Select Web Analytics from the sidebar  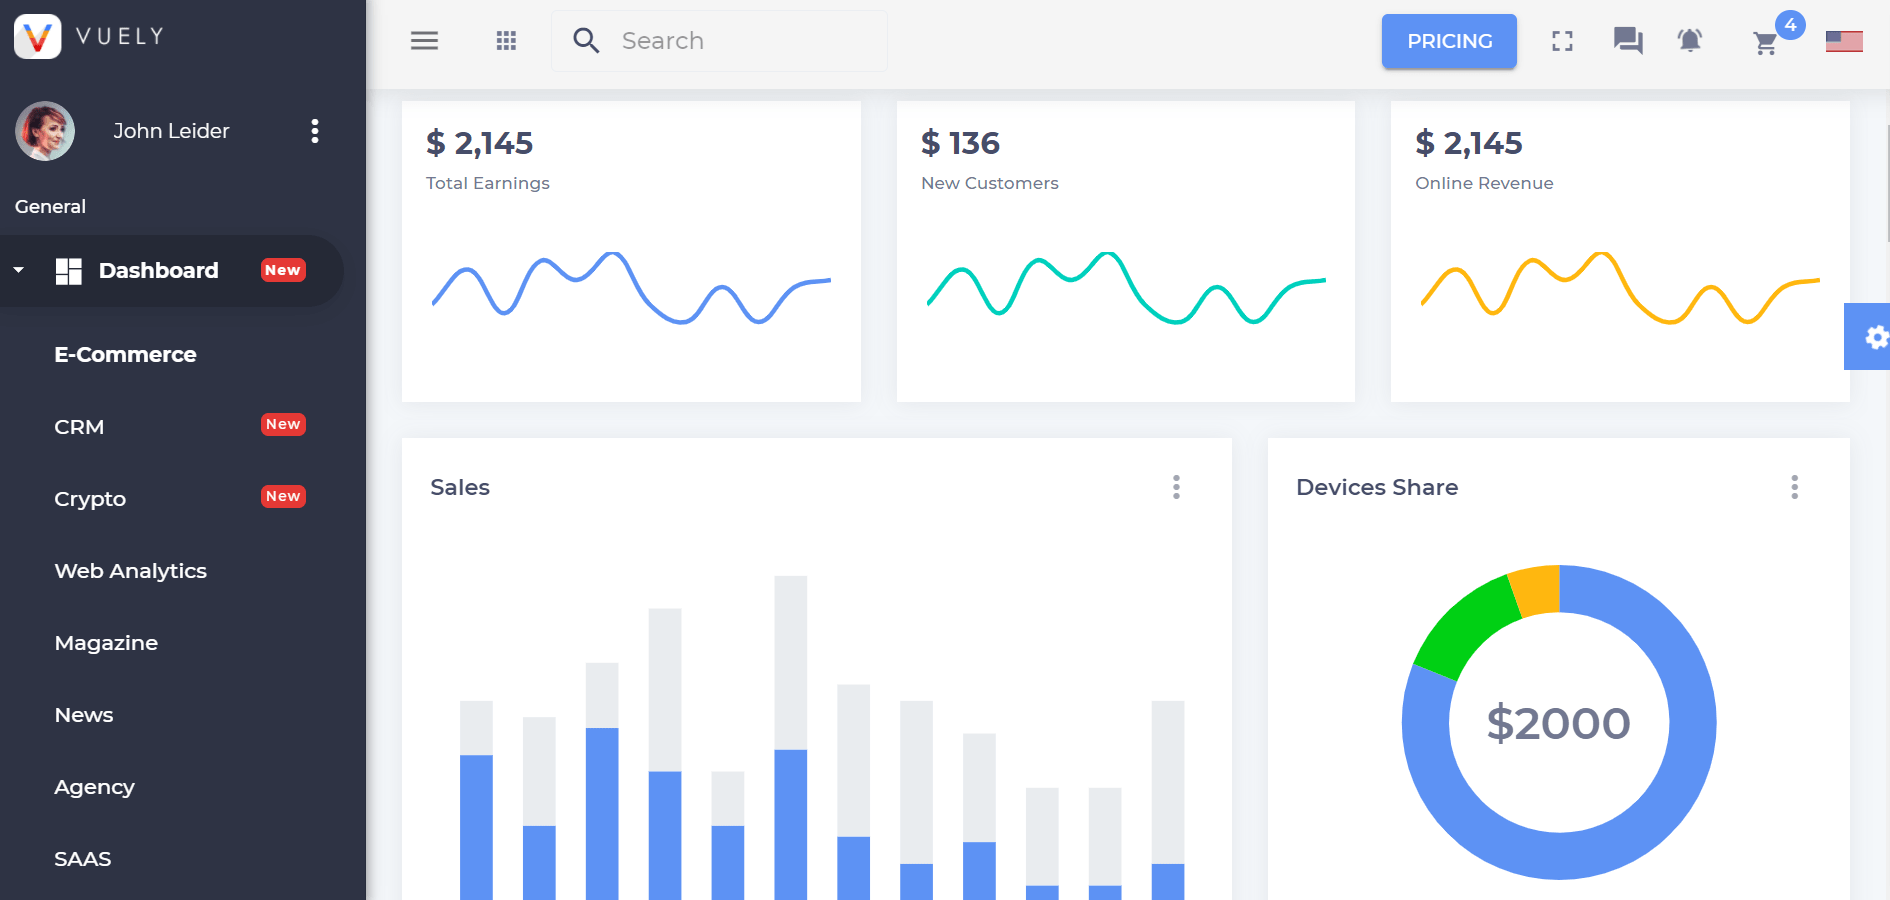[x=130, y=570]
